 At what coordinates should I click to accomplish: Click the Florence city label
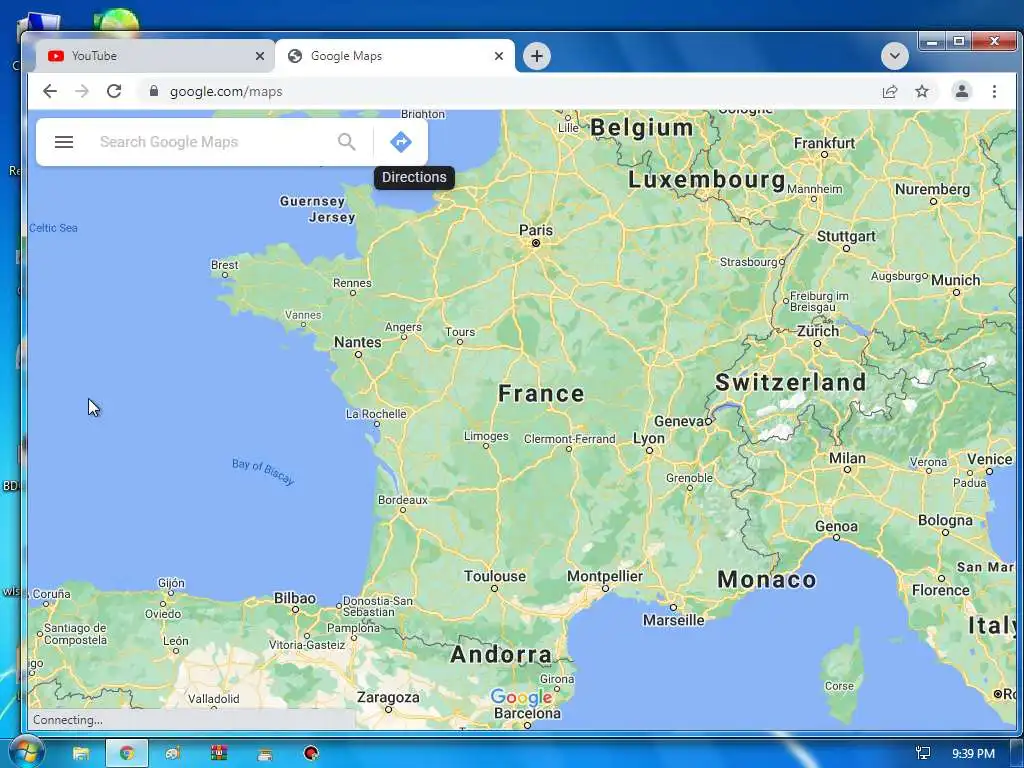[940, 590]
